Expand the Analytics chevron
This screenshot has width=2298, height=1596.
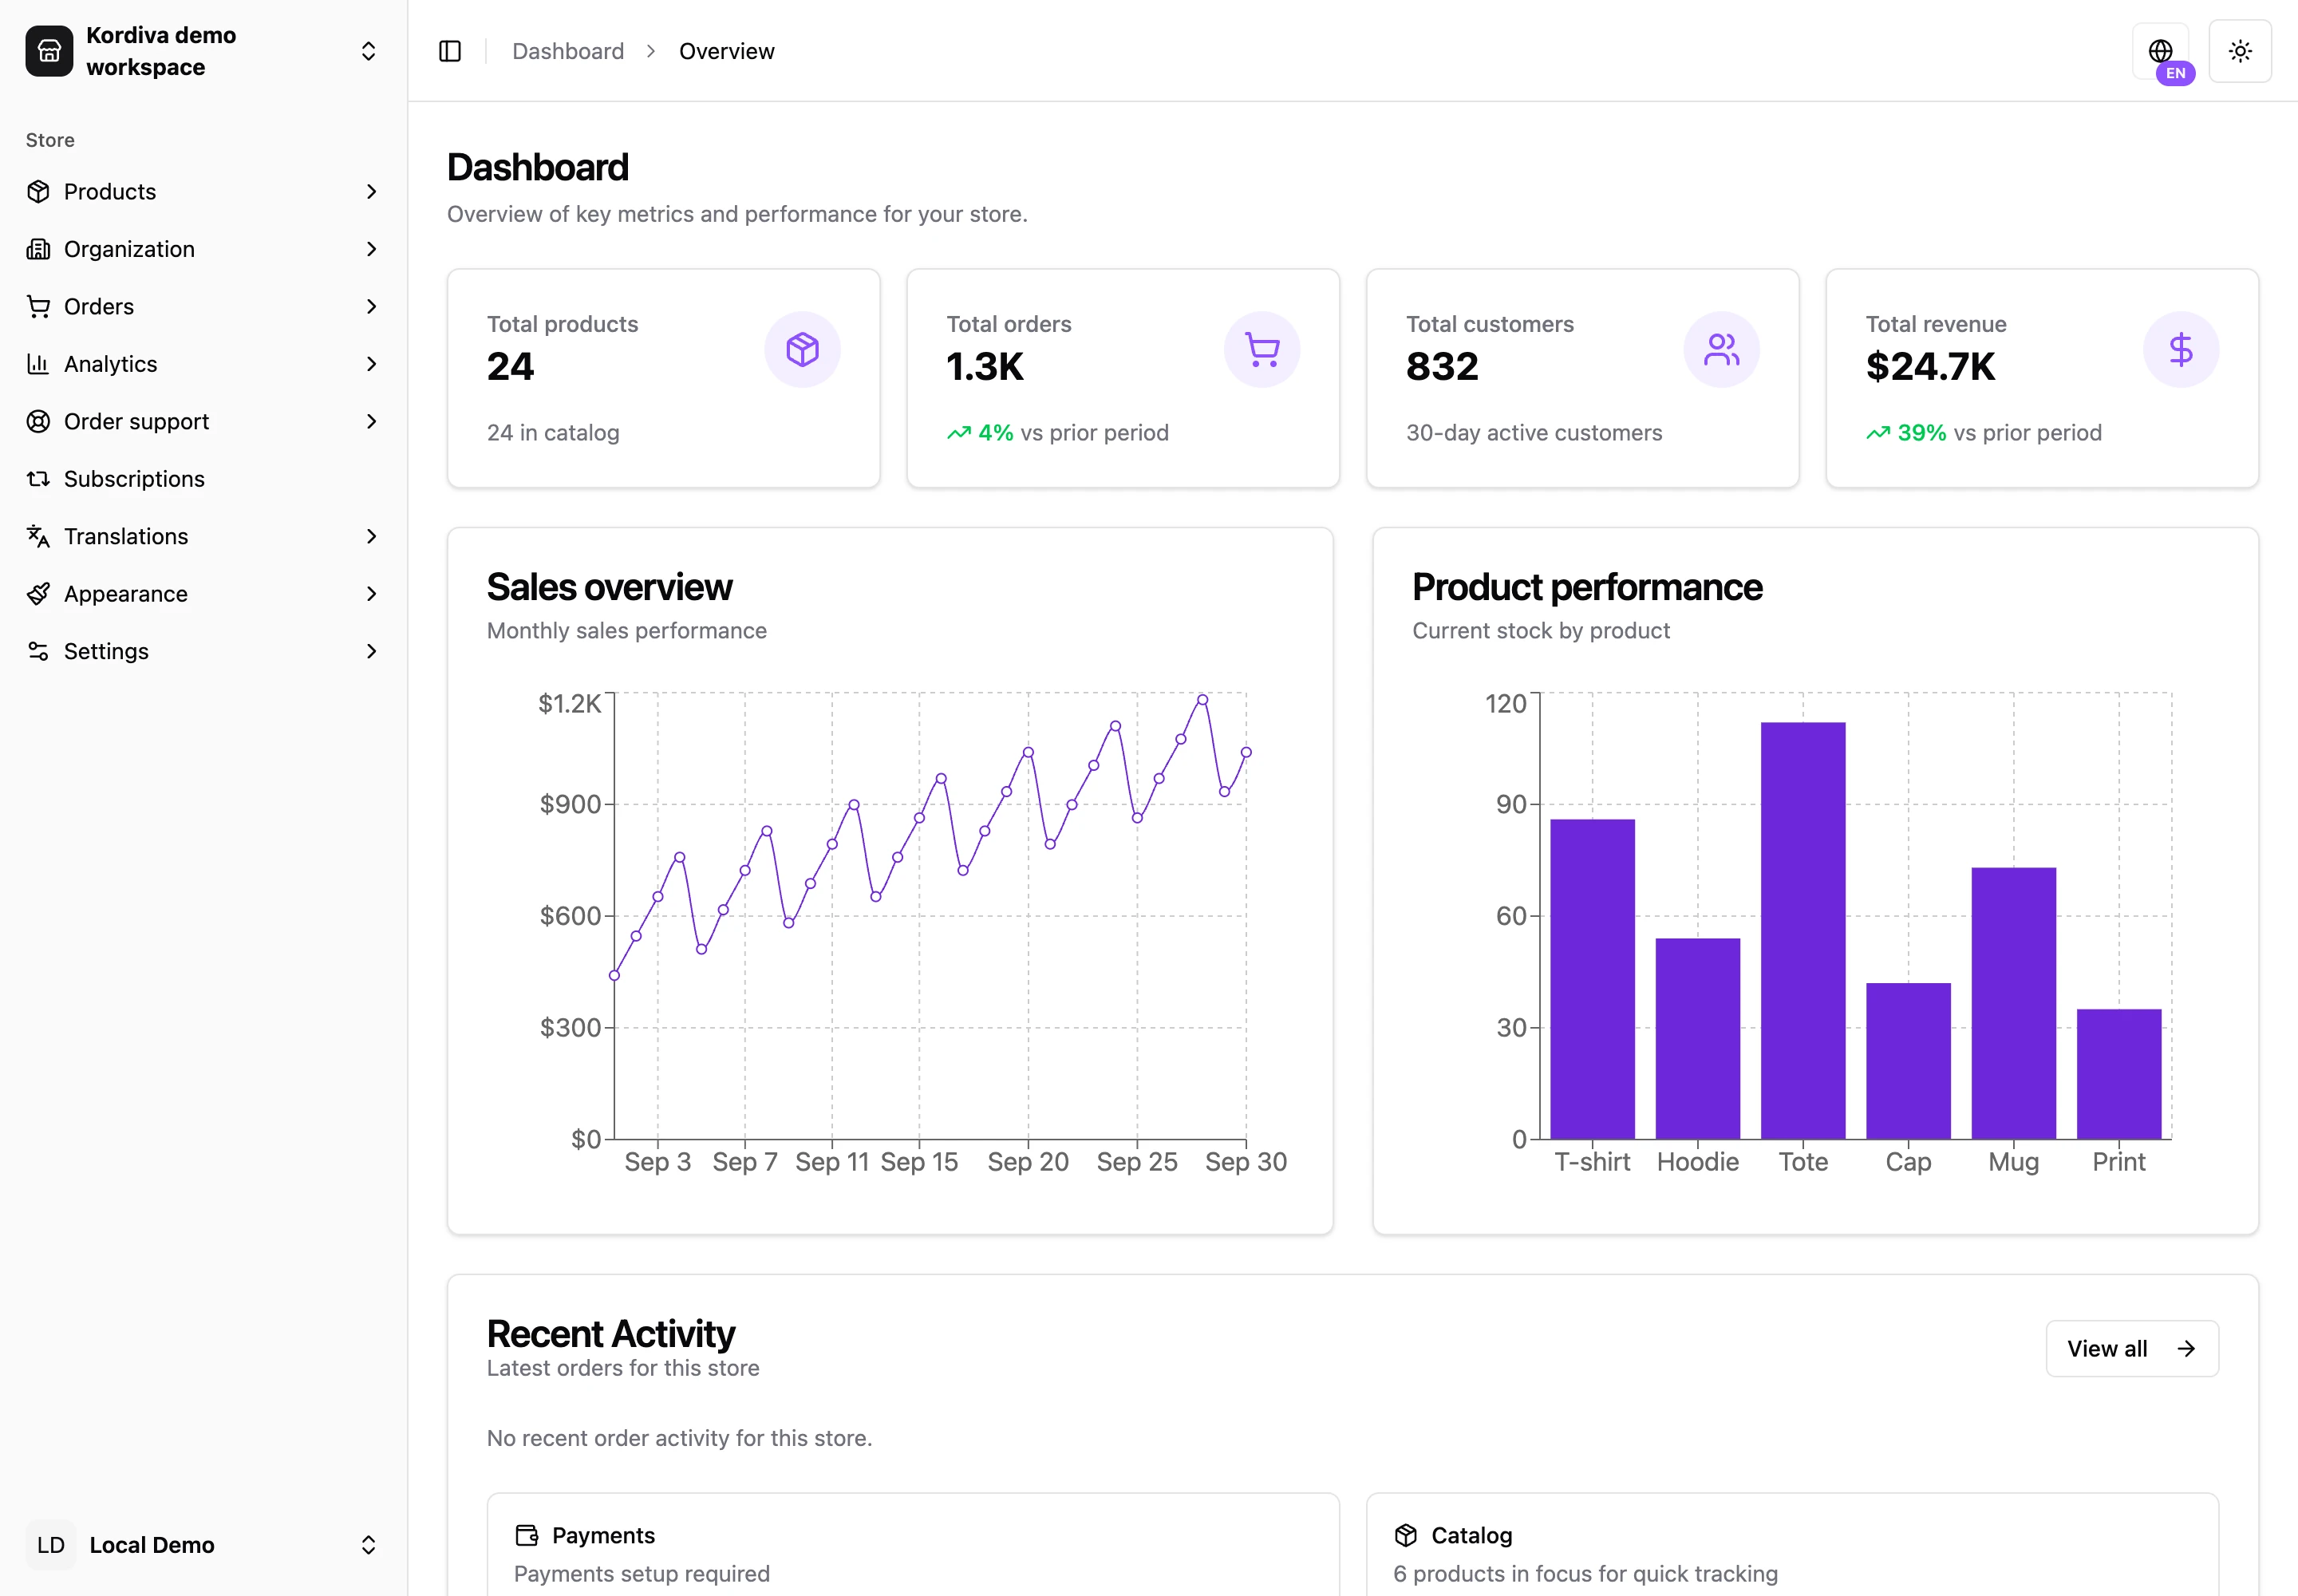371,364
